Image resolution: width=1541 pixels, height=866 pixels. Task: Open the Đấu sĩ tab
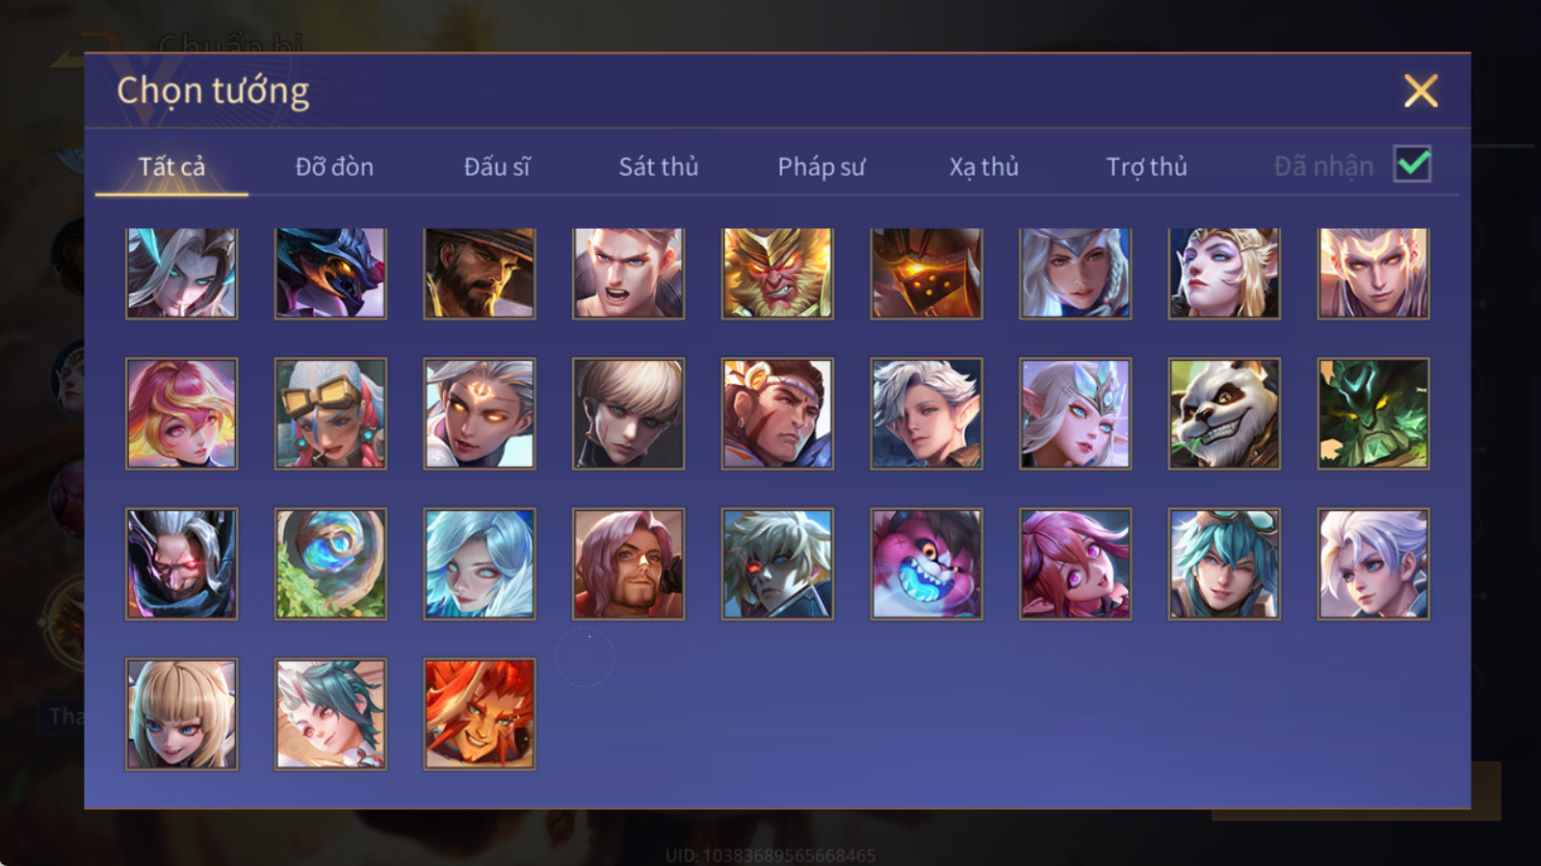click(x=497, y=167)
